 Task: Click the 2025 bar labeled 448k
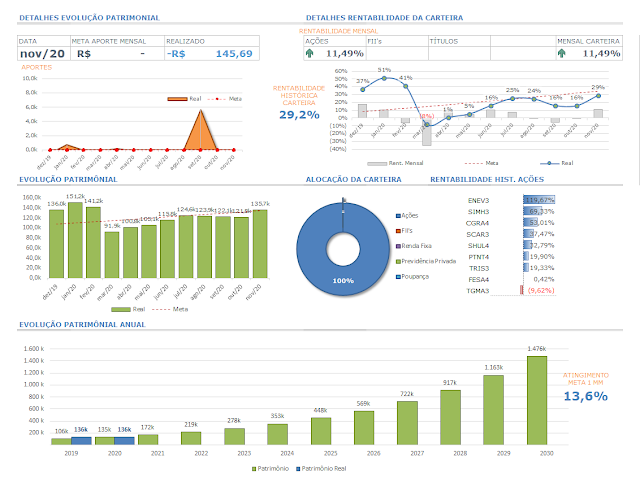tap(321, 431)
